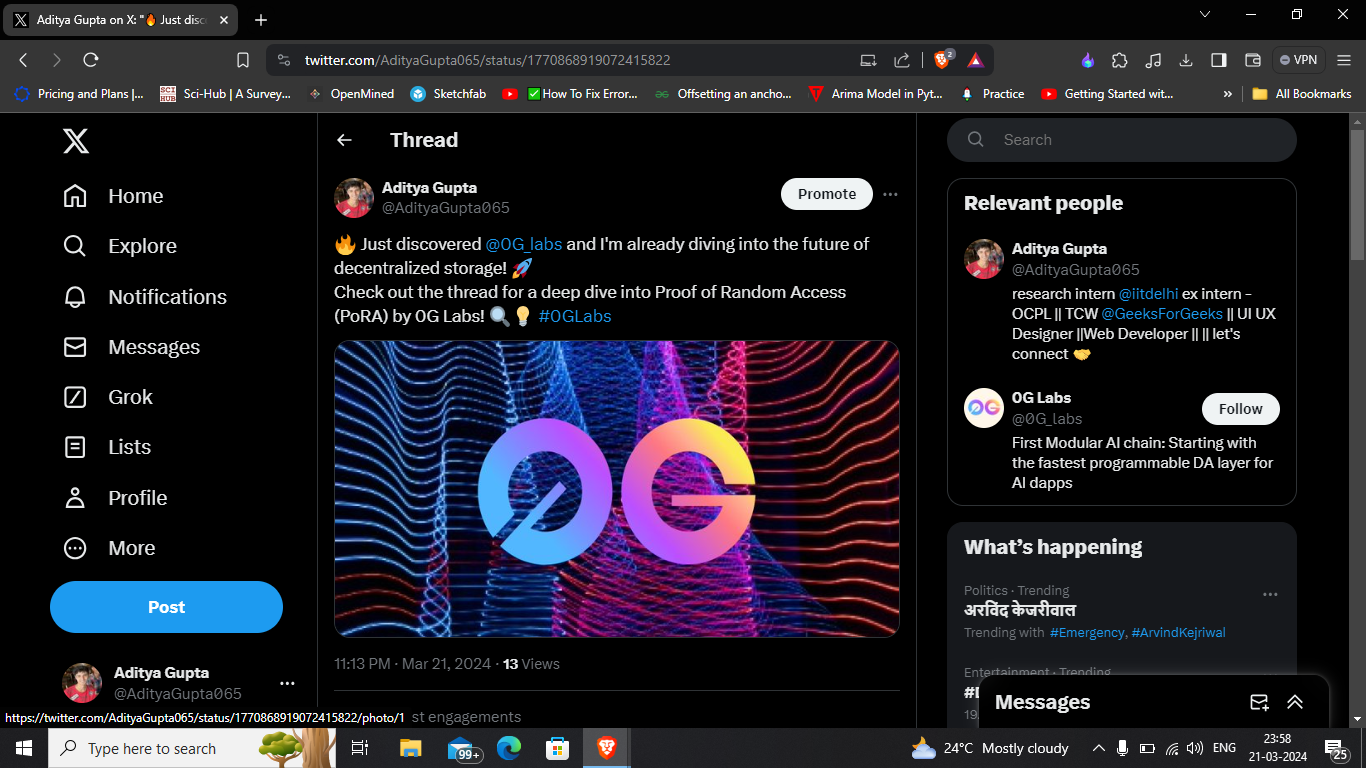The height and width of the screenshot is (768, 1366).
Task: Click the share icon in the address bar
Action: coord(901,60)
